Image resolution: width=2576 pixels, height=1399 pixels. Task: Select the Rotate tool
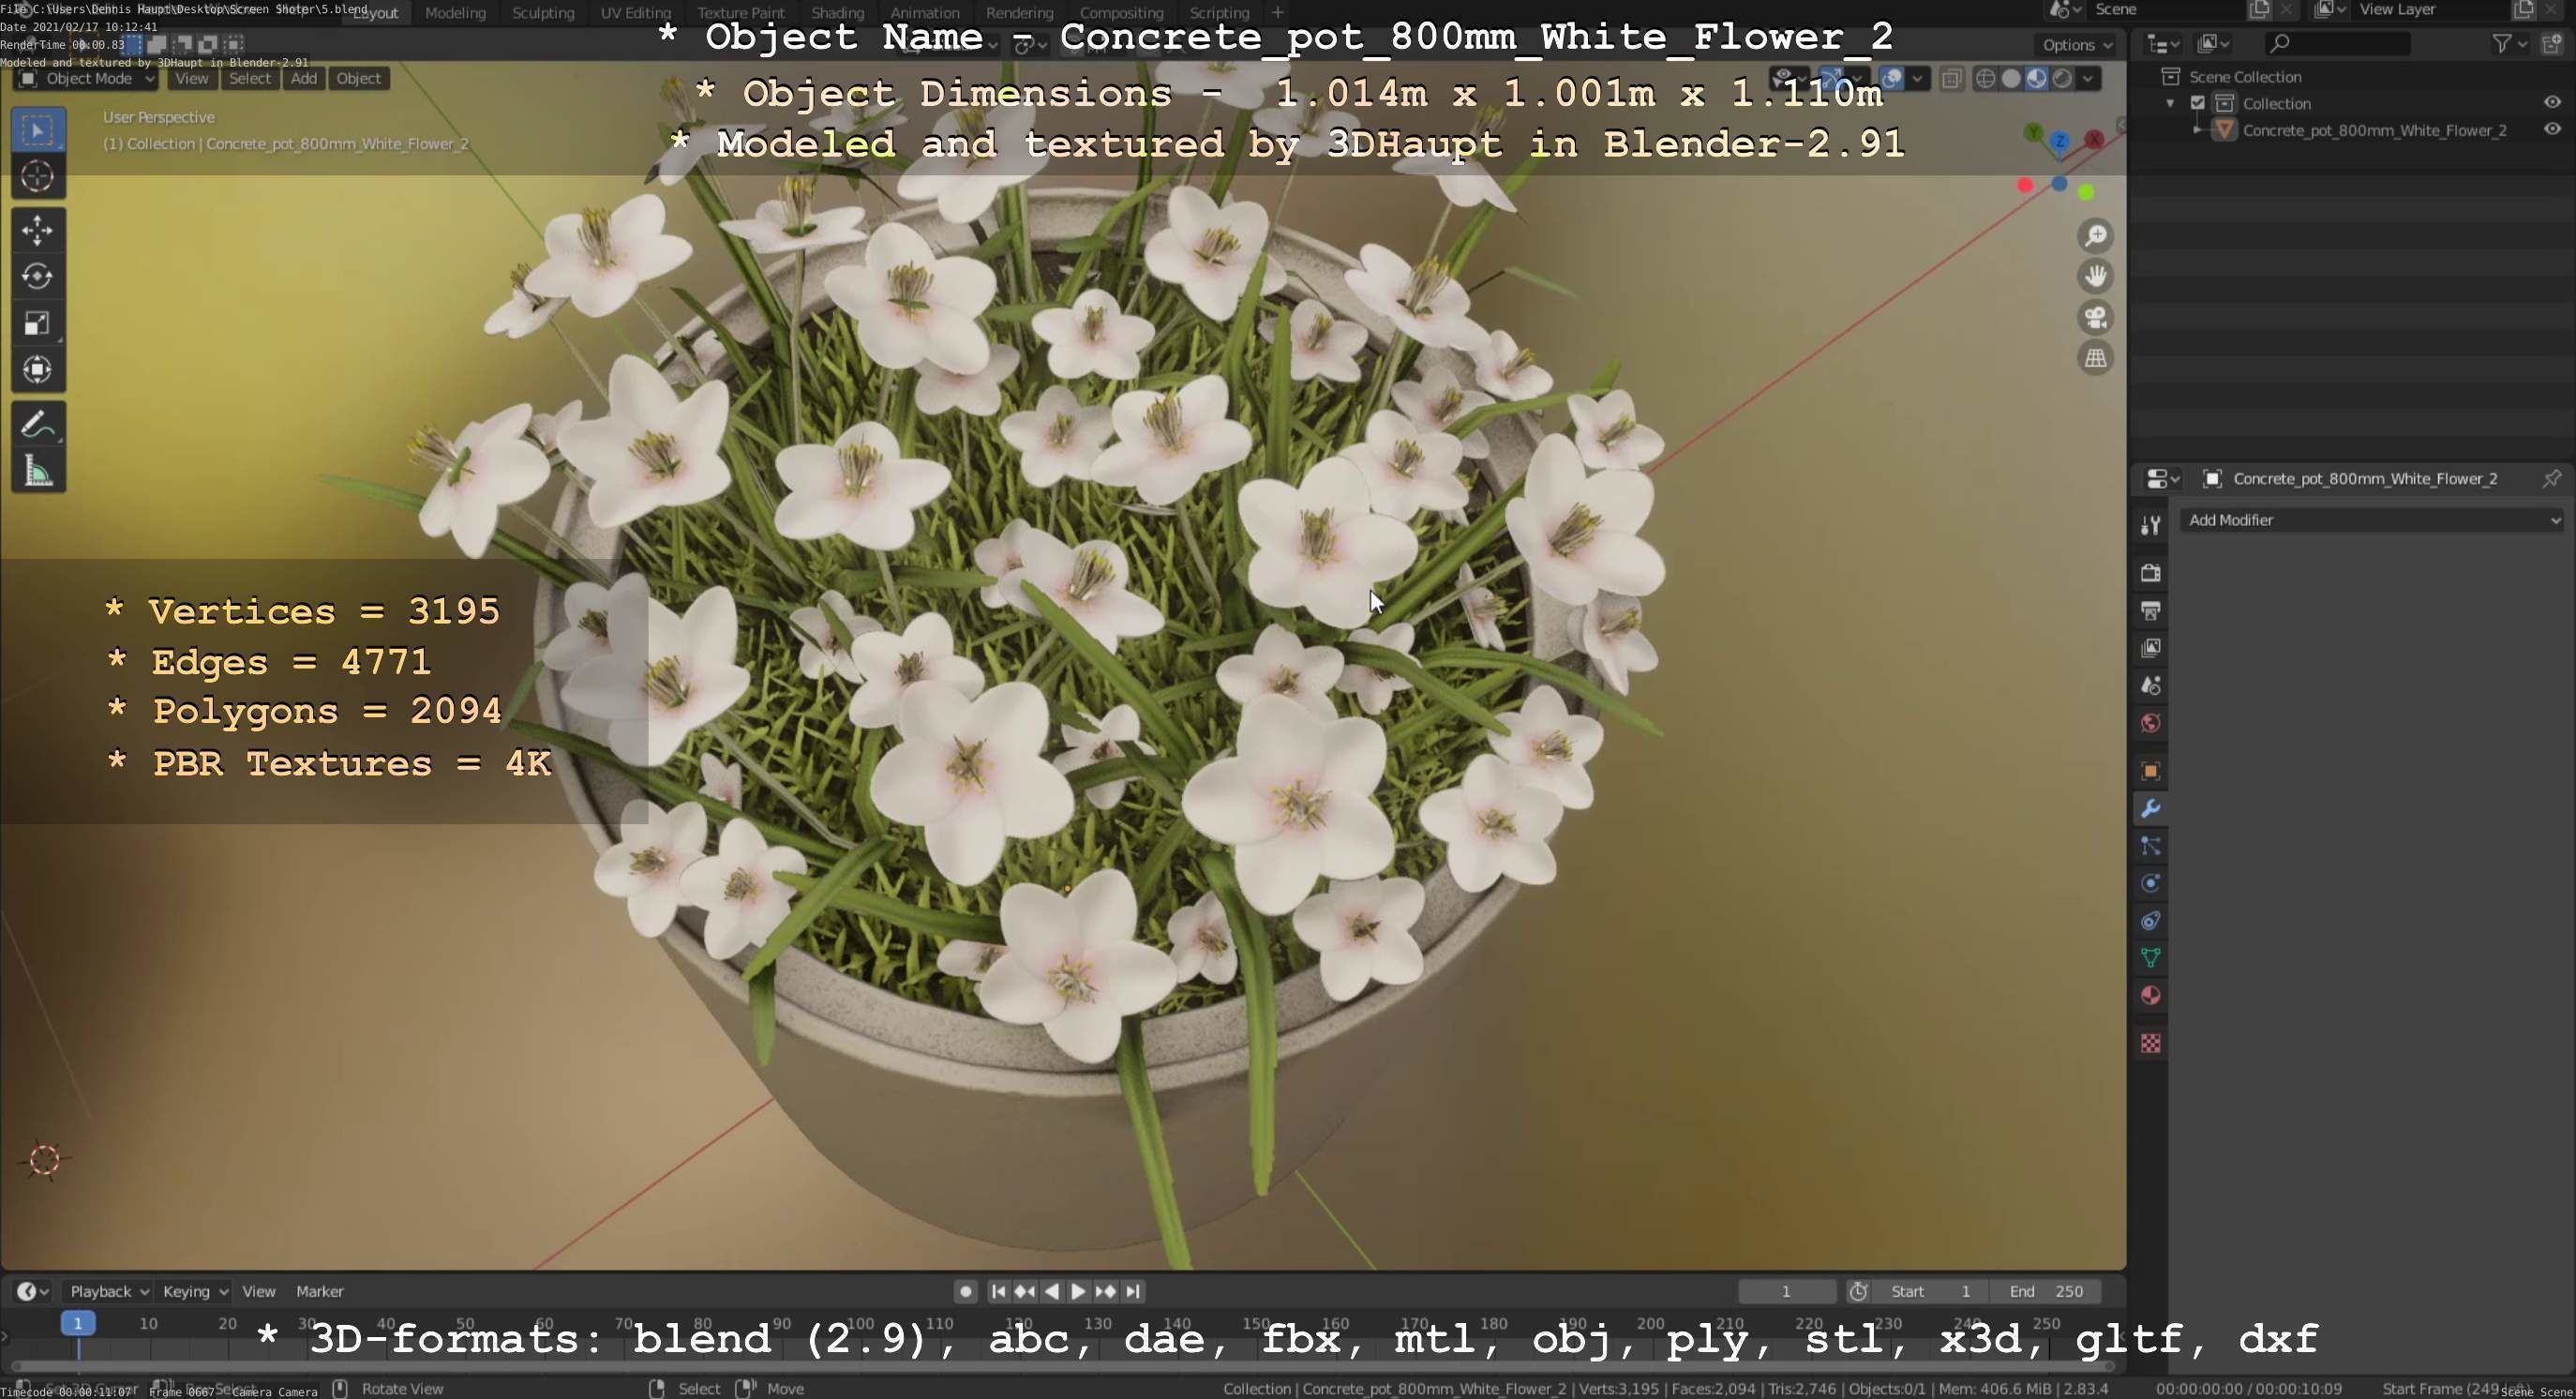(38, 277)
